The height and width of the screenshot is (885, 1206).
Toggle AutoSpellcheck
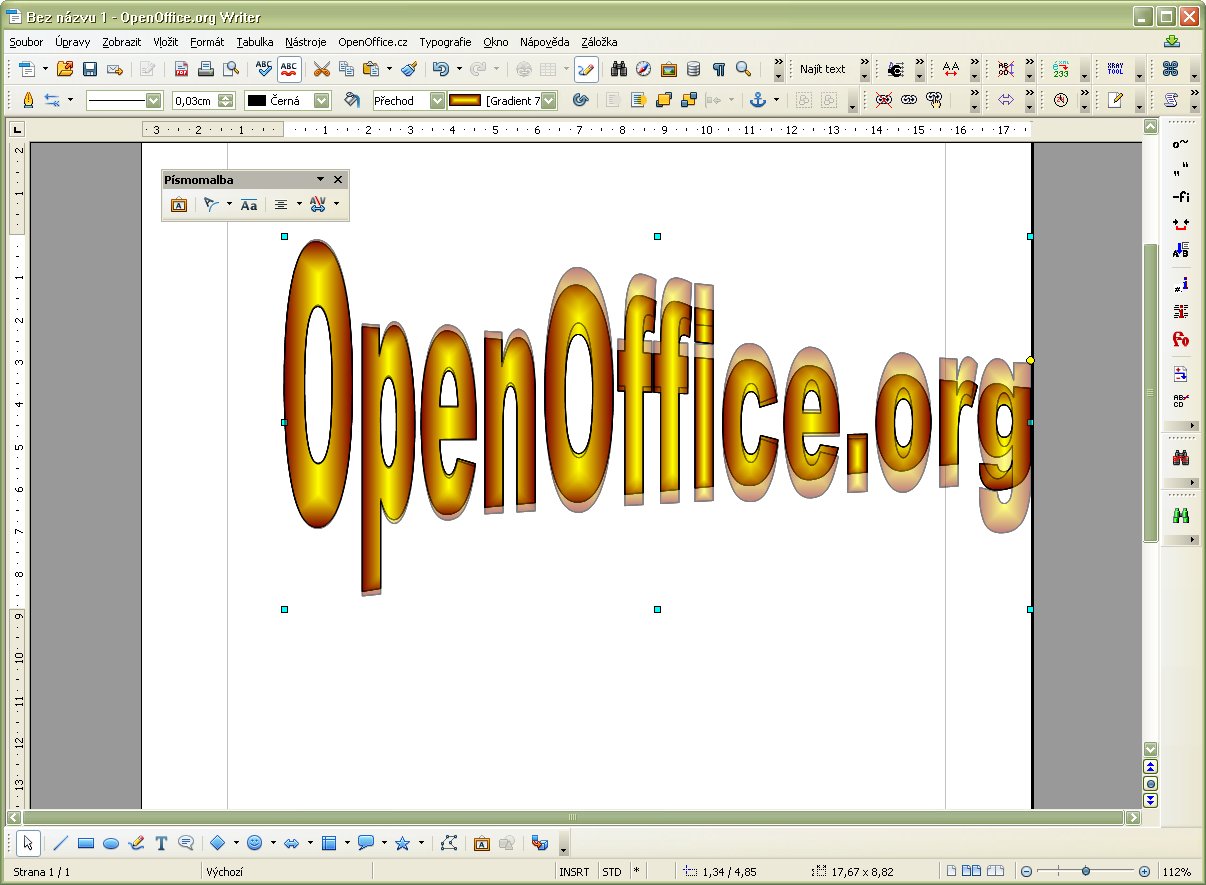289,69
